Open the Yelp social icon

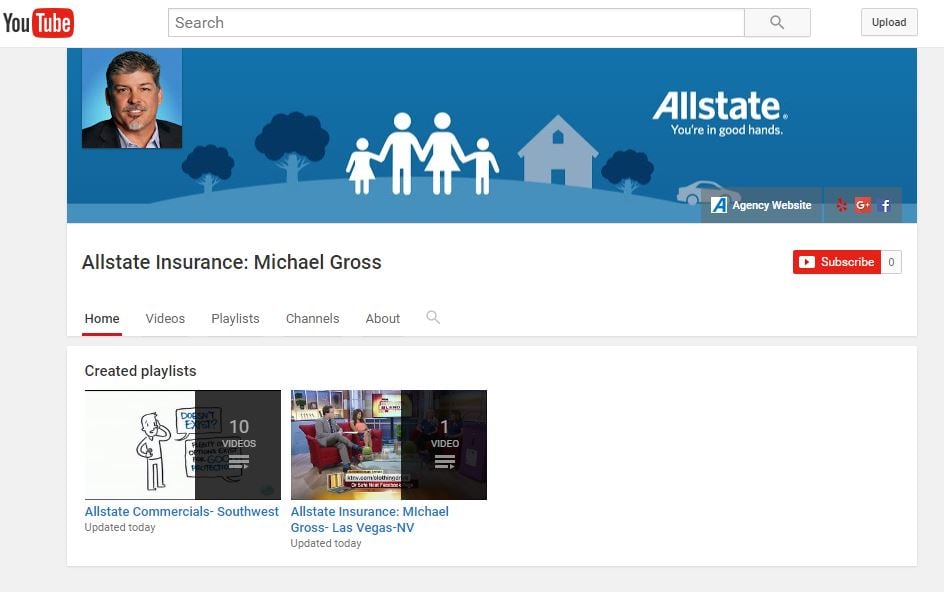(x=842, y=205)
